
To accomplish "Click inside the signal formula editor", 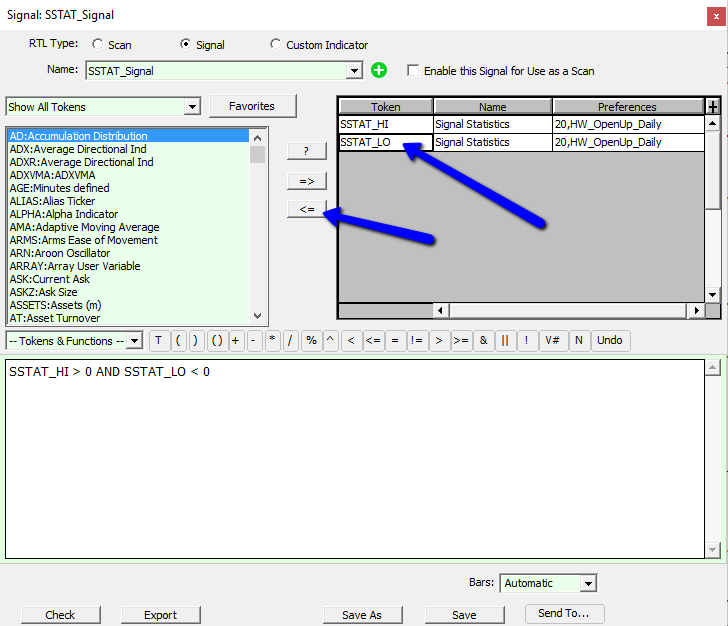I will (355, 459).
